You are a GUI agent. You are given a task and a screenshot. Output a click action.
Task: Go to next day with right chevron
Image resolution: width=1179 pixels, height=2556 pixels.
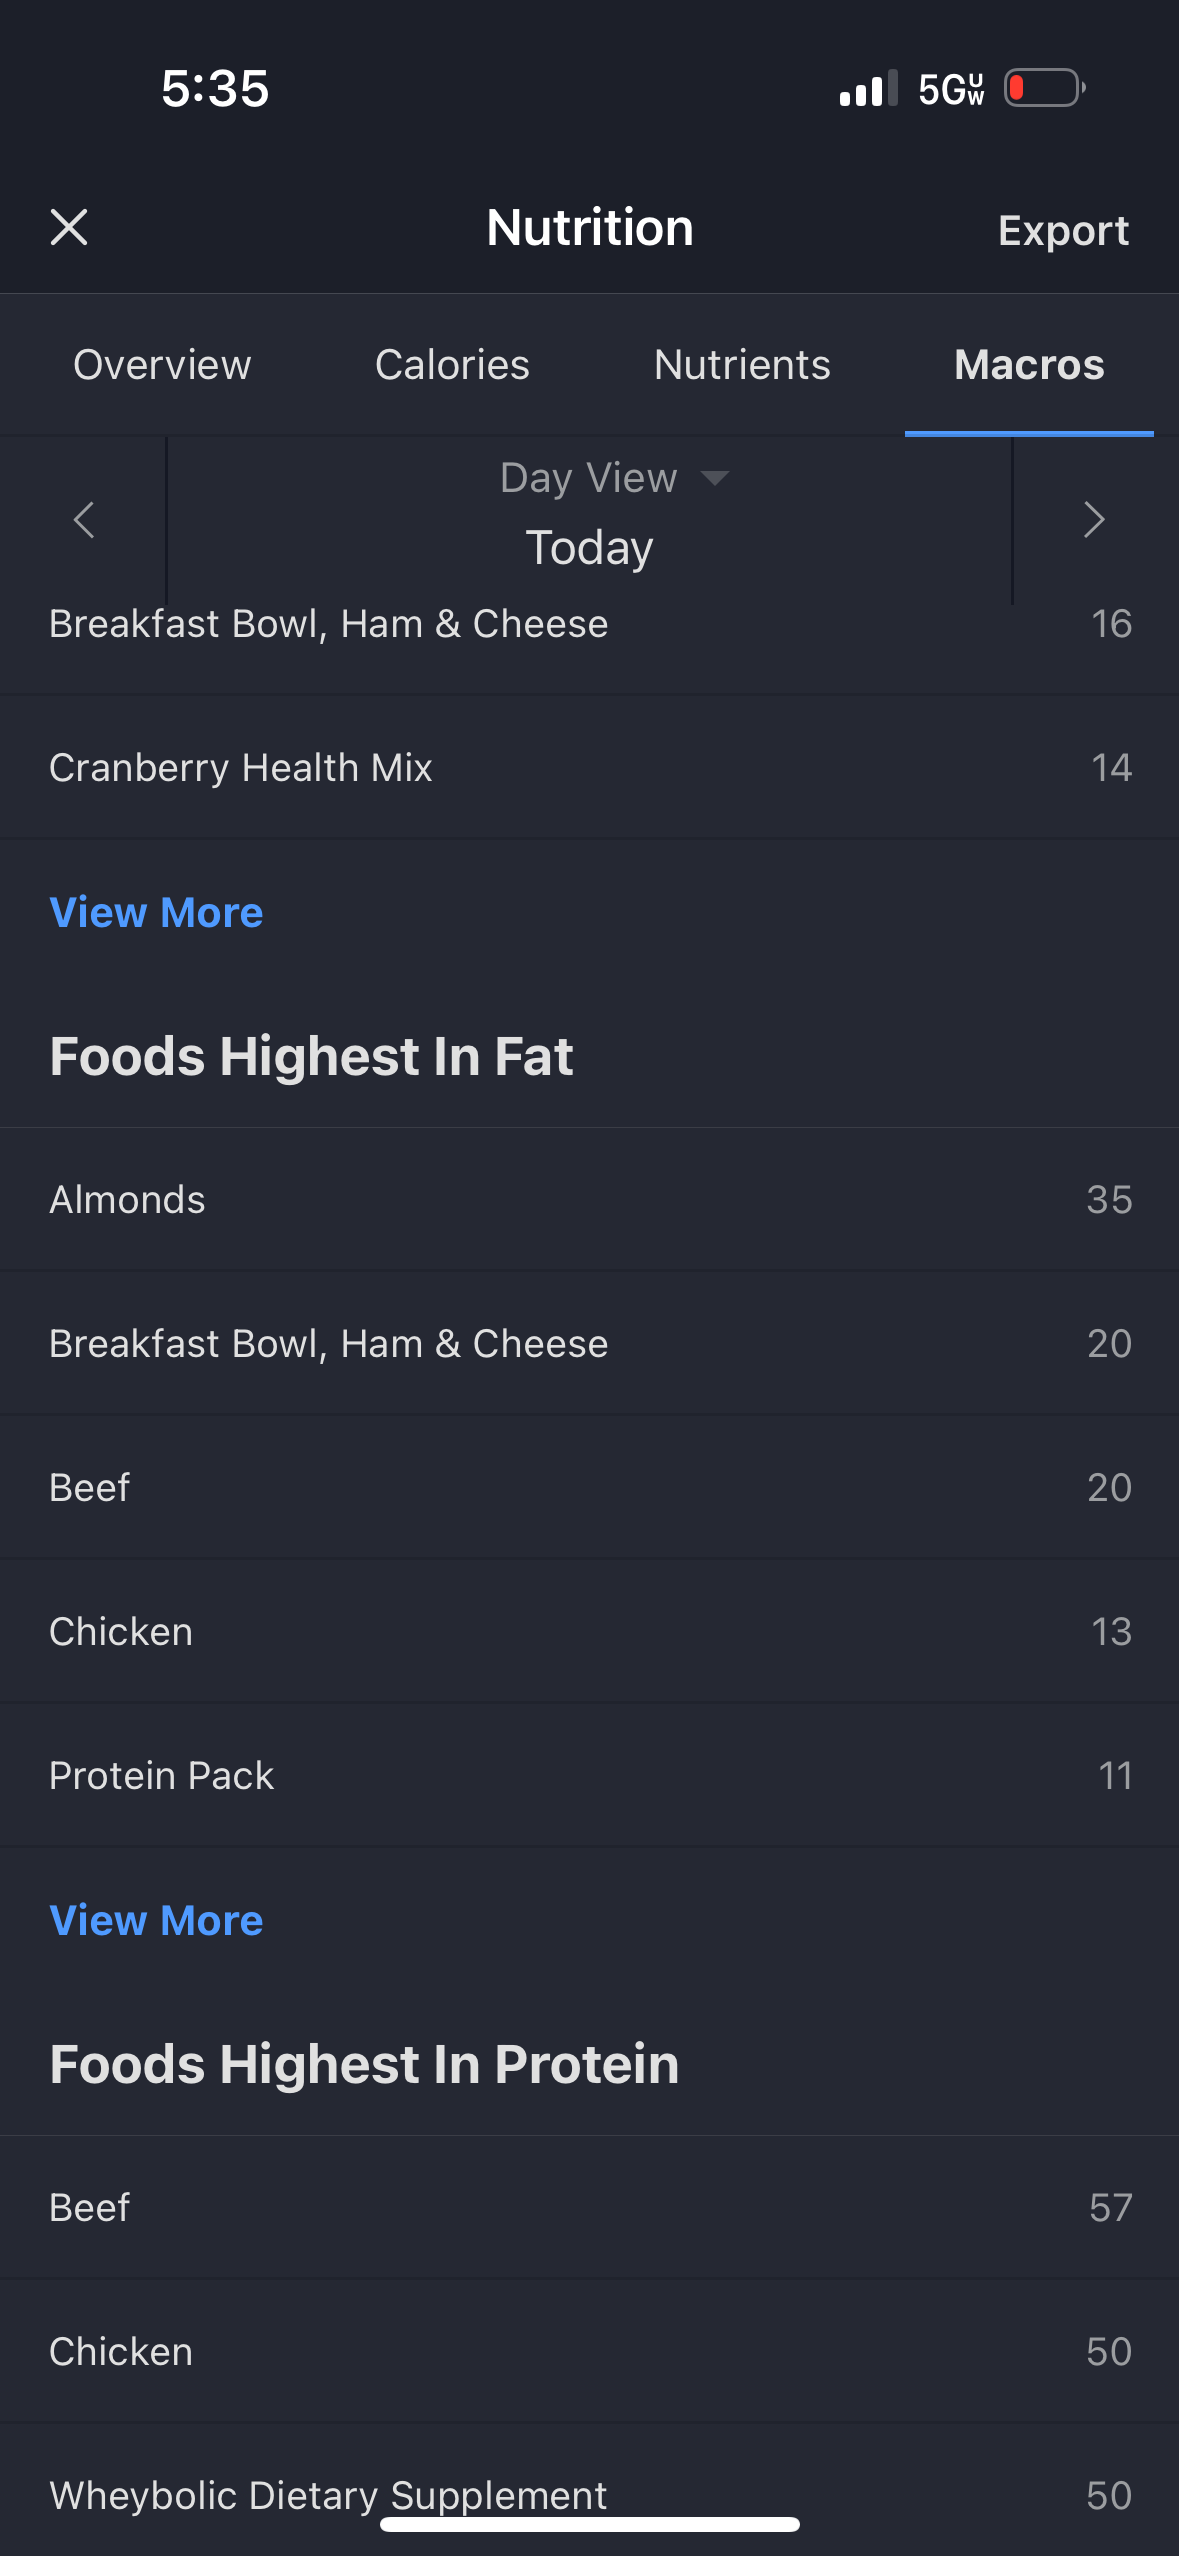click(1094, 519)
